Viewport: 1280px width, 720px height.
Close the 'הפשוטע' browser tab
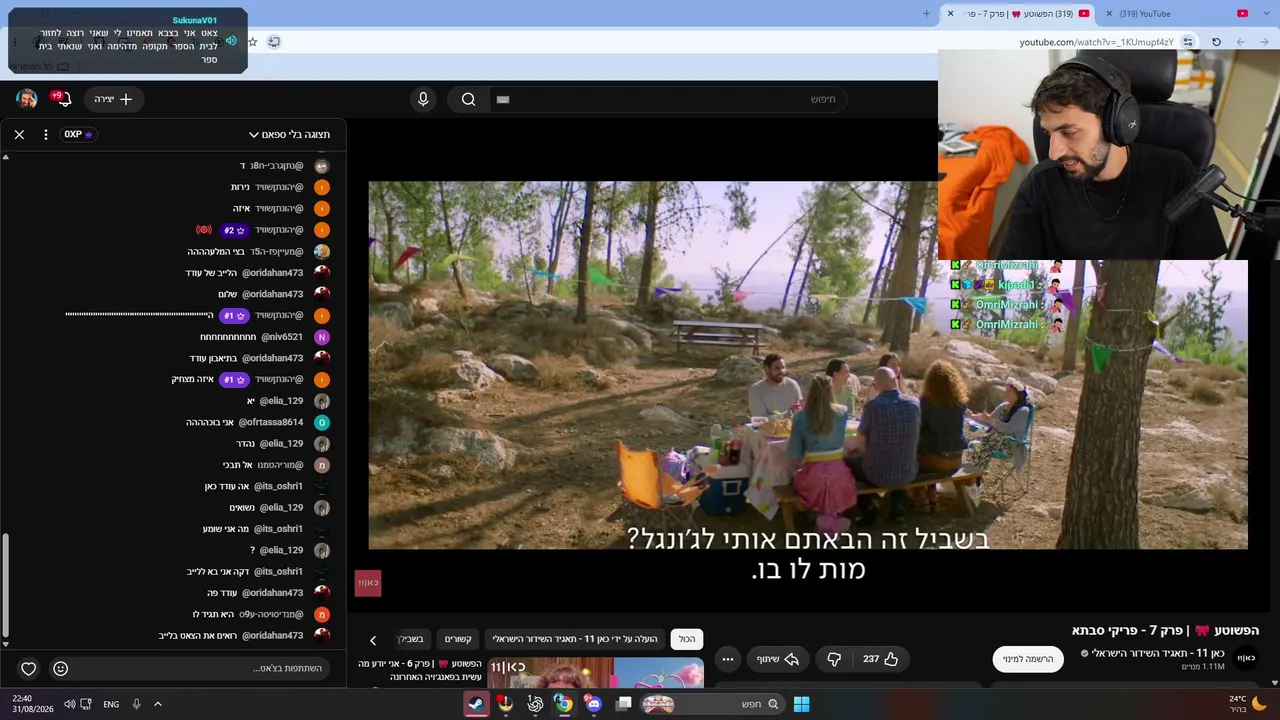click(950, 13)
